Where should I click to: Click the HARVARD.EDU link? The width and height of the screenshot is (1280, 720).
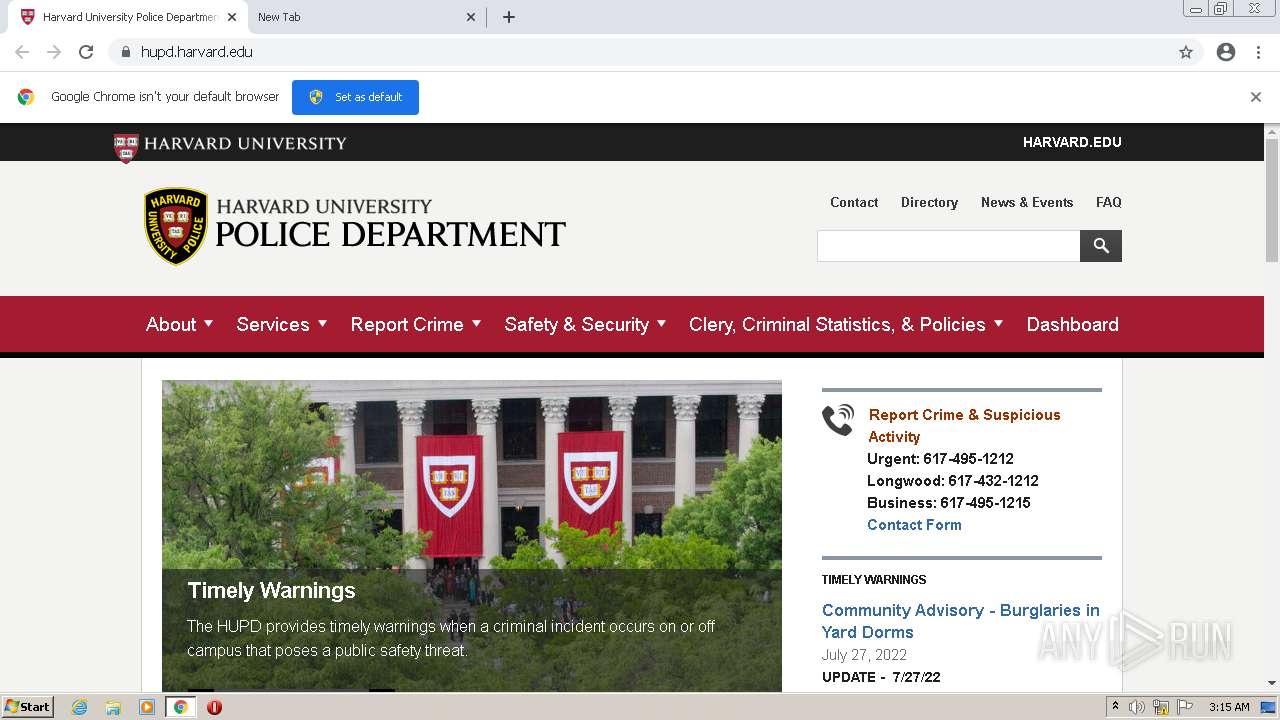[1072, 142]
